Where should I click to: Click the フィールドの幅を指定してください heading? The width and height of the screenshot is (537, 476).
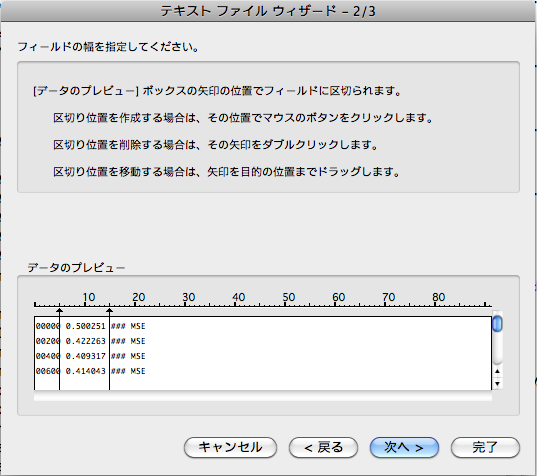tap(108, 47)
